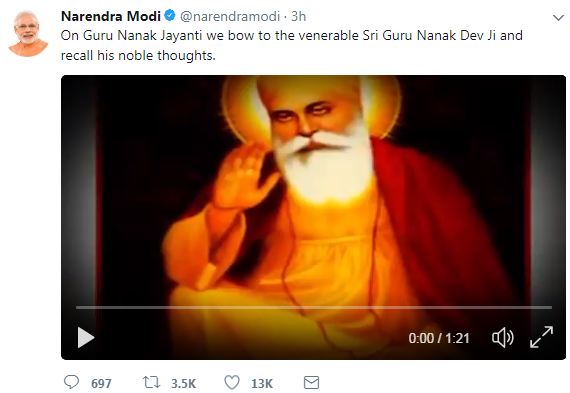The width and height of the screenshot is (570, 393).
Task: Open the tweet's 3h timestamp
Action: 298,16
